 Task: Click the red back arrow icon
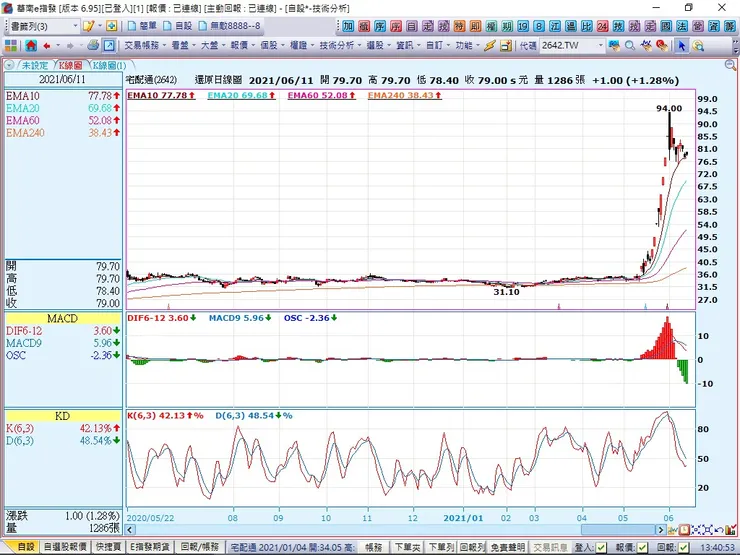47,46
